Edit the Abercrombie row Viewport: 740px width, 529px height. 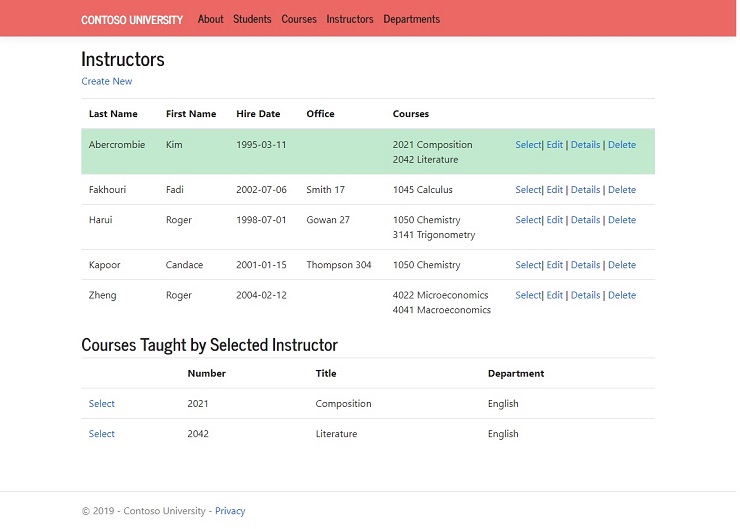coord(555,145)
